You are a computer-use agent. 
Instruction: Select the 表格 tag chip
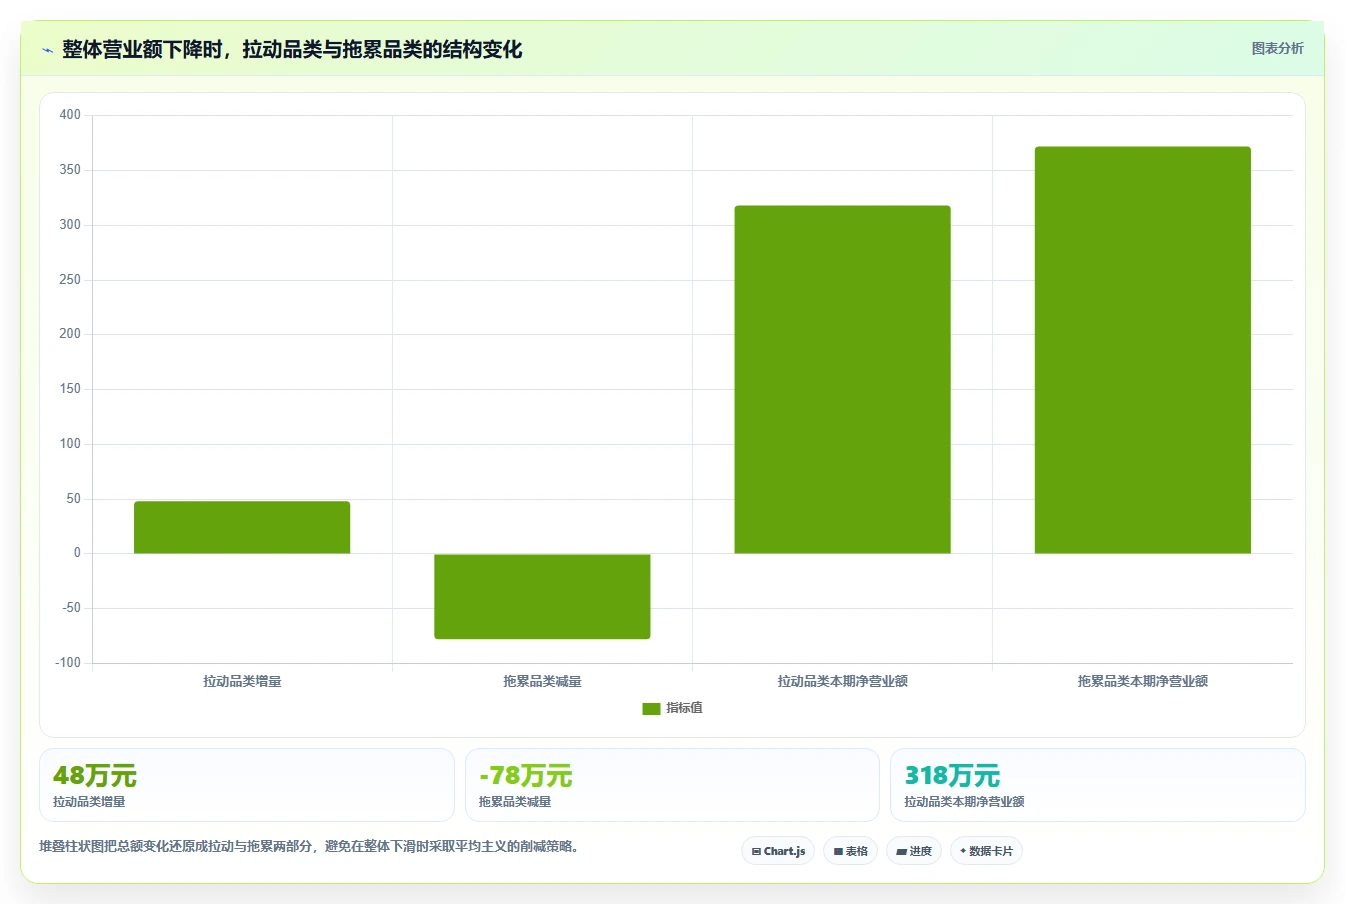[x=850, y=851]
